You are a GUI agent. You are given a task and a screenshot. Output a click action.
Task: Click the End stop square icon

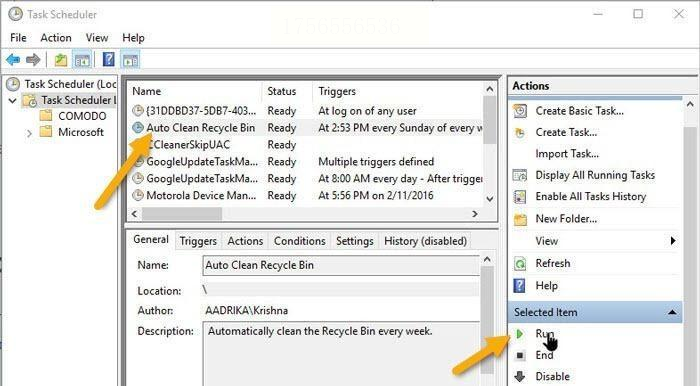click(x=520, y=355)
